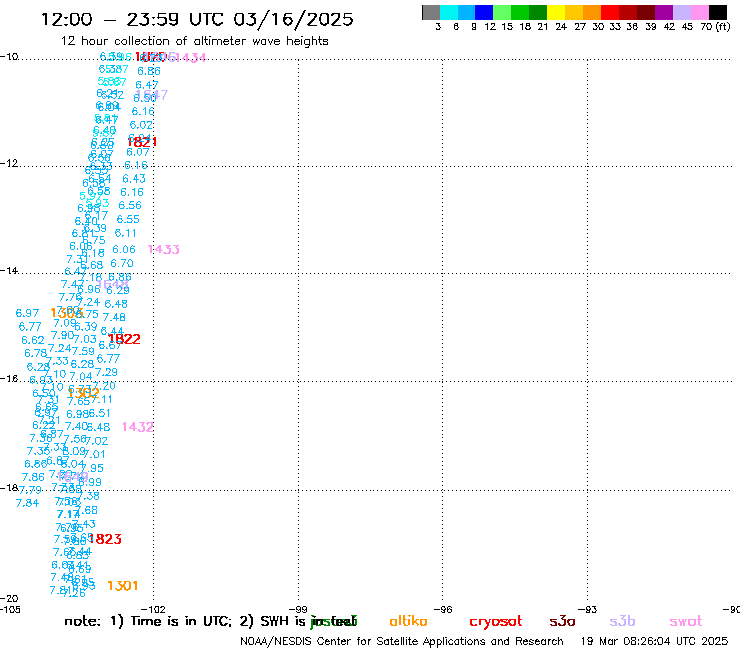Click the "7.84" wave height value

tap(27, 503)
